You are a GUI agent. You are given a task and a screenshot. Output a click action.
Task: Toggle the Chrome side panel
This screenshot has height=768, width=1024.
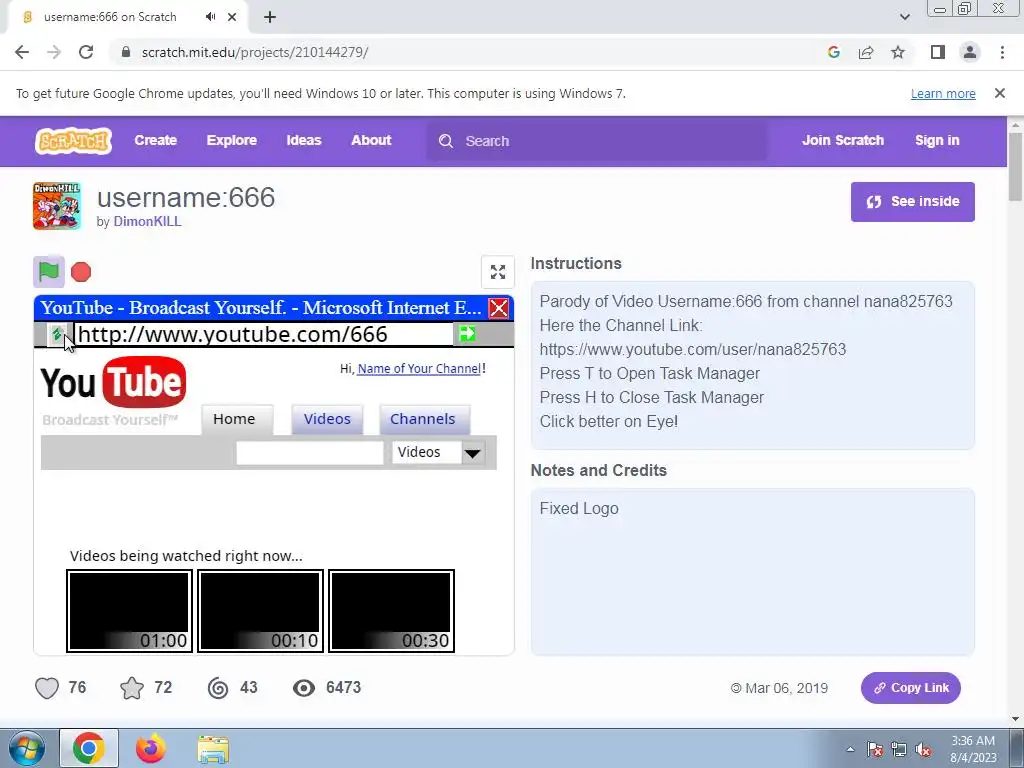pyautogui.click(x=938, y=52)
